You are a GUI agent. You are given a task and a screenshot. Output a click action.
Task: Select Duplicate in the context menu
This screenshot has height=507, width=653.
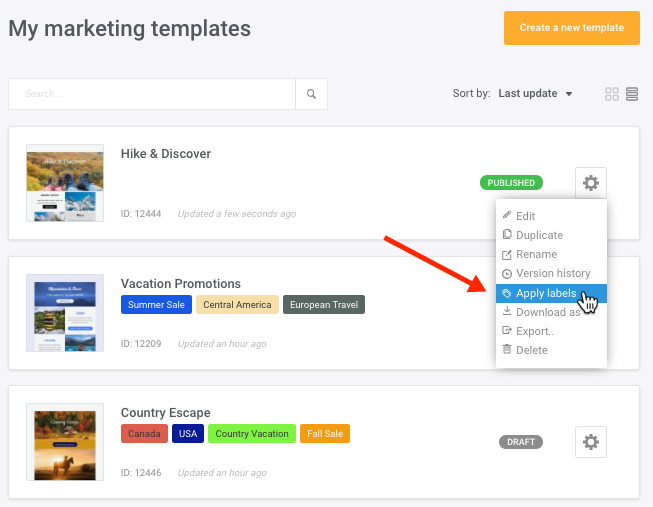point(539,235)
